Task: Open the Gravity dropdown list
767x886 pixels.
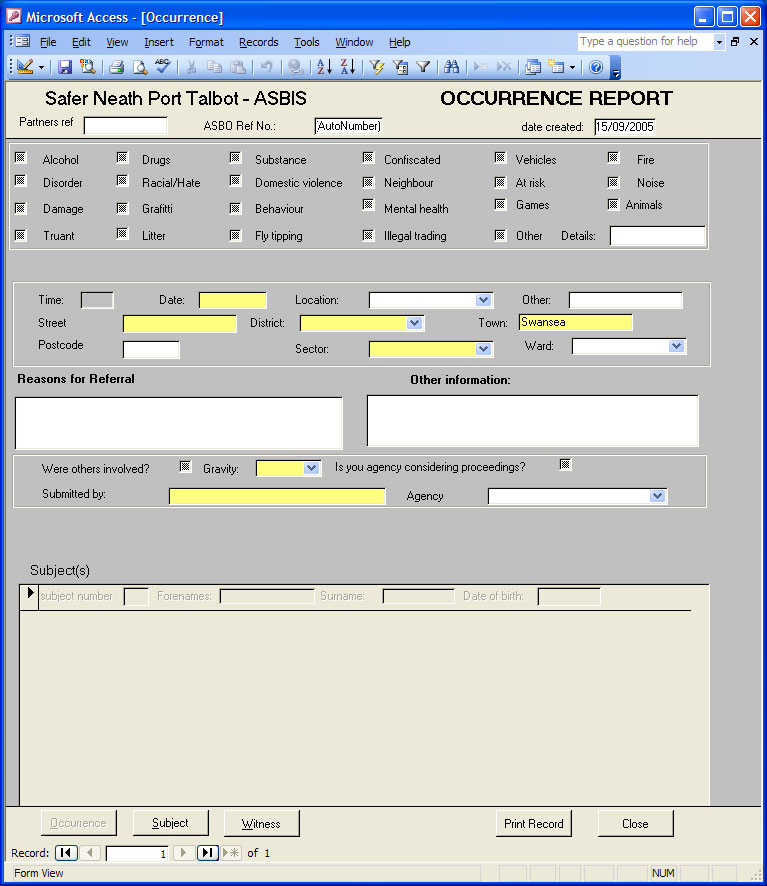Action: point(311,468)
